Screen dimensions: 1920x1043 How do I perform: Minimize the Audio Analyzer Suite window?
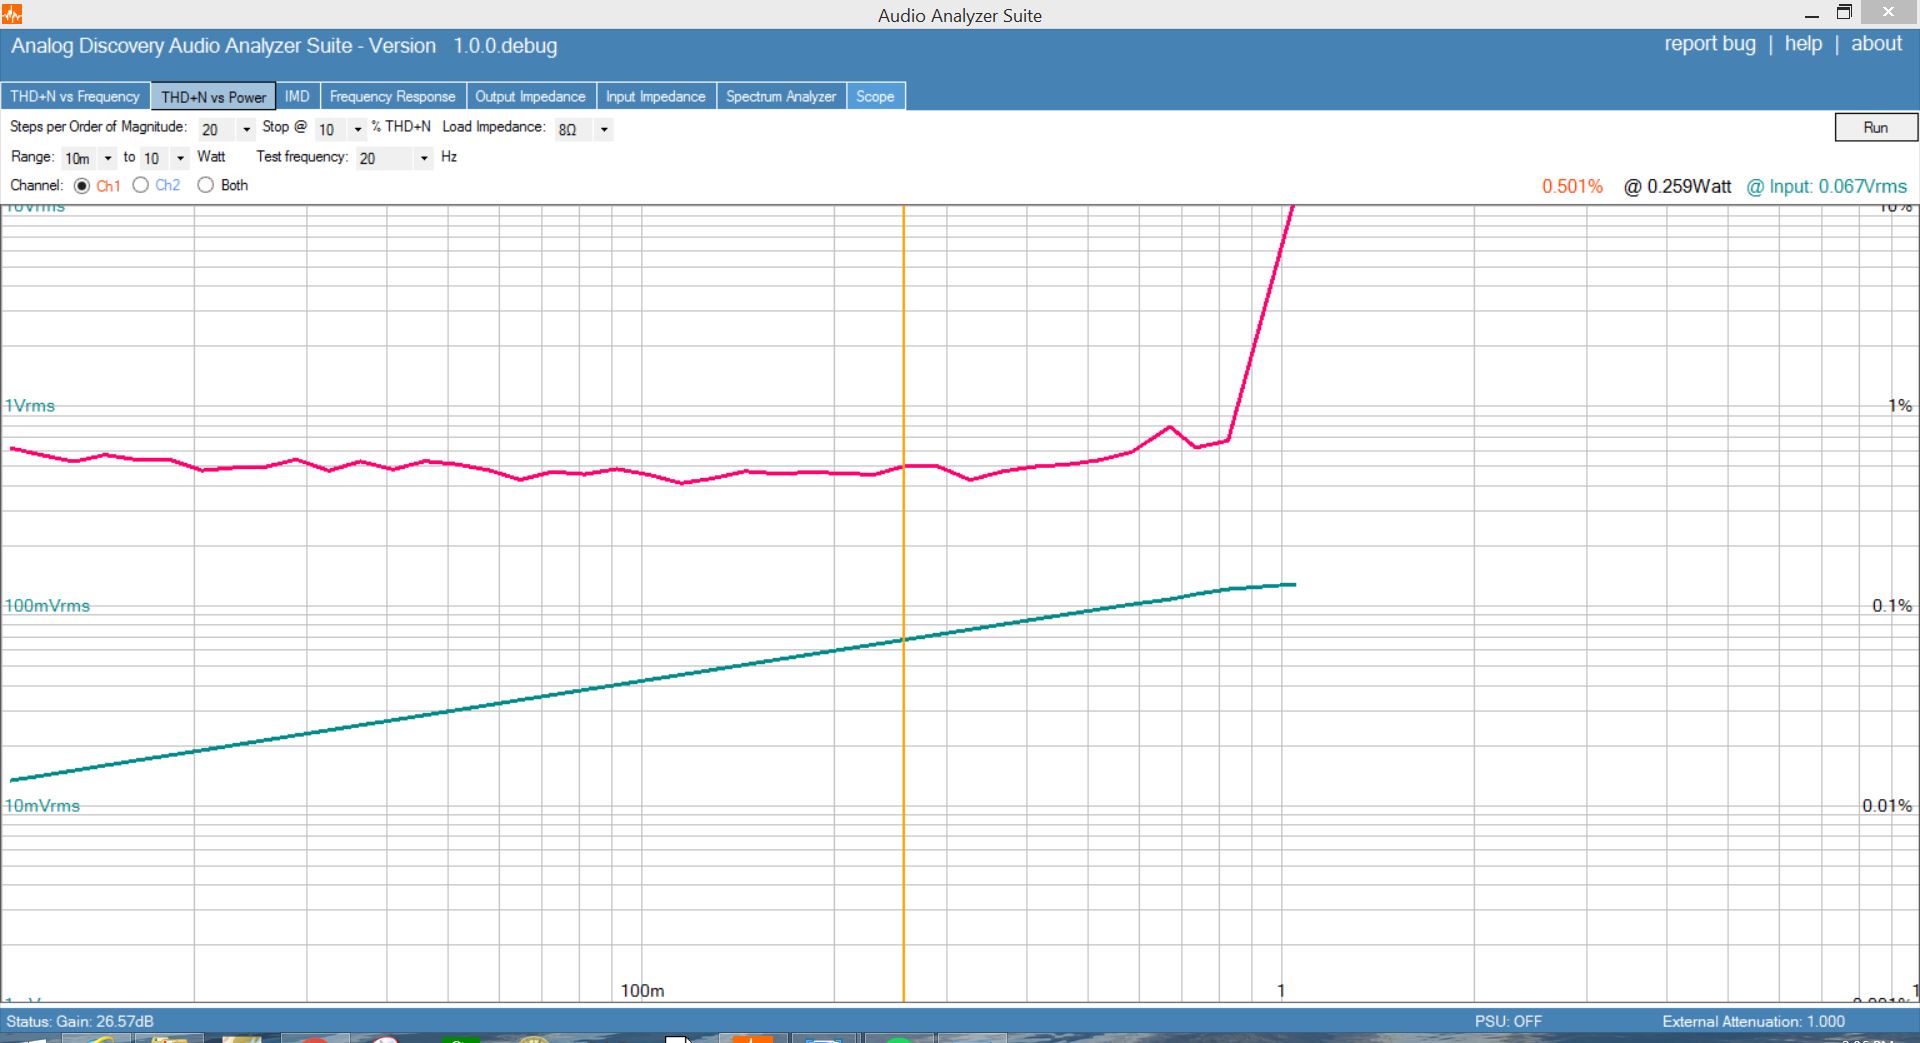pyautogui.click(x=1811, y=14)
